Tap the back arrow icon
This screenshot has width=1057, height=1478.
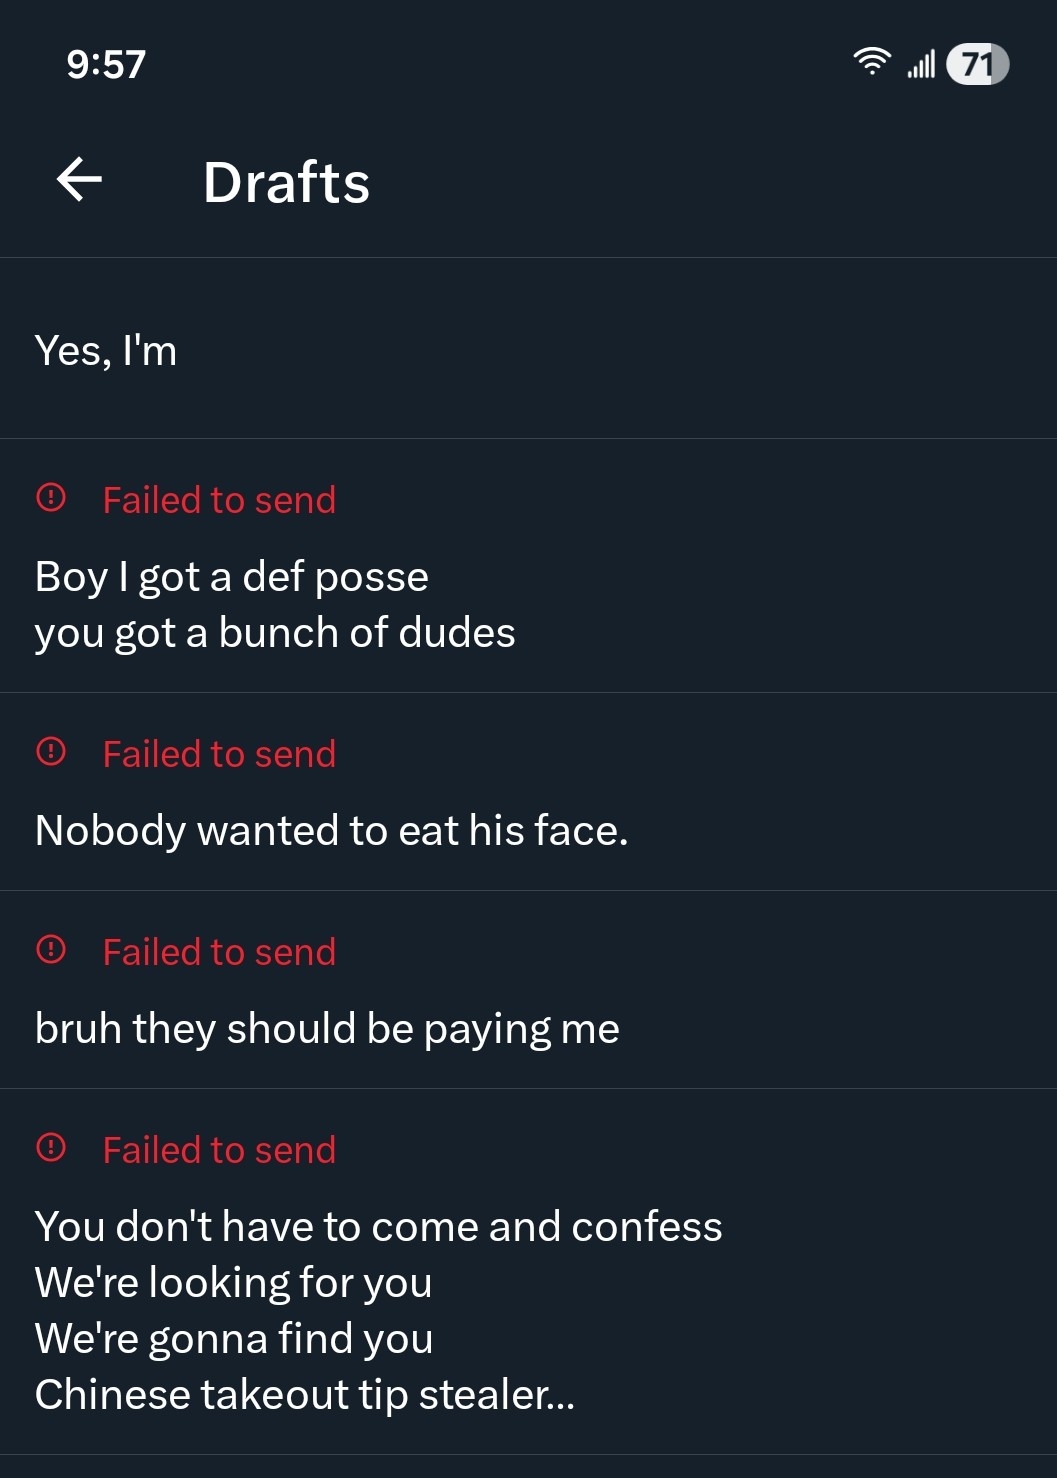pos(80,180)
